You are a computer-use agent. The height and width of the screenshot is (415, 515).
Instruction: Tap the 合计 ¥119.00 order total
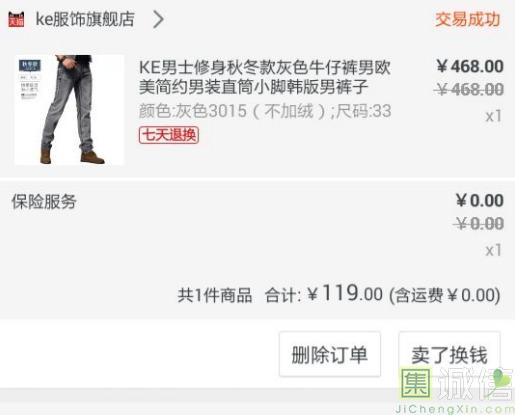(x=324, y=294)
